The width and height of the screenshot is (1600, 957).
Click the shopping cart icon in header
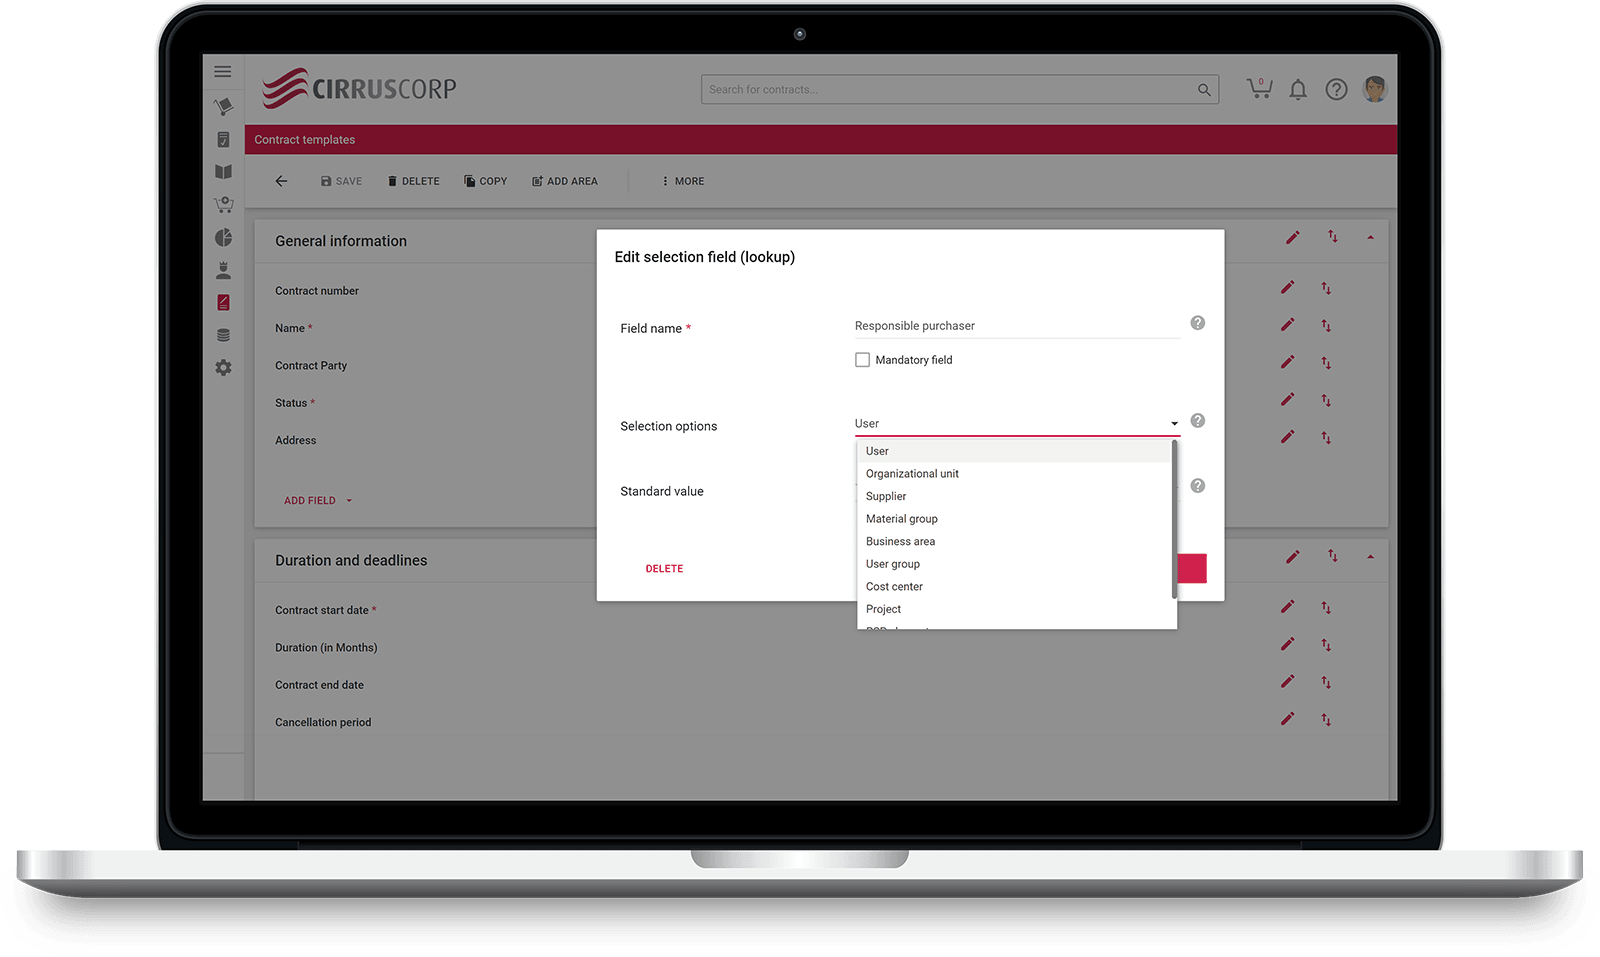1259,89
